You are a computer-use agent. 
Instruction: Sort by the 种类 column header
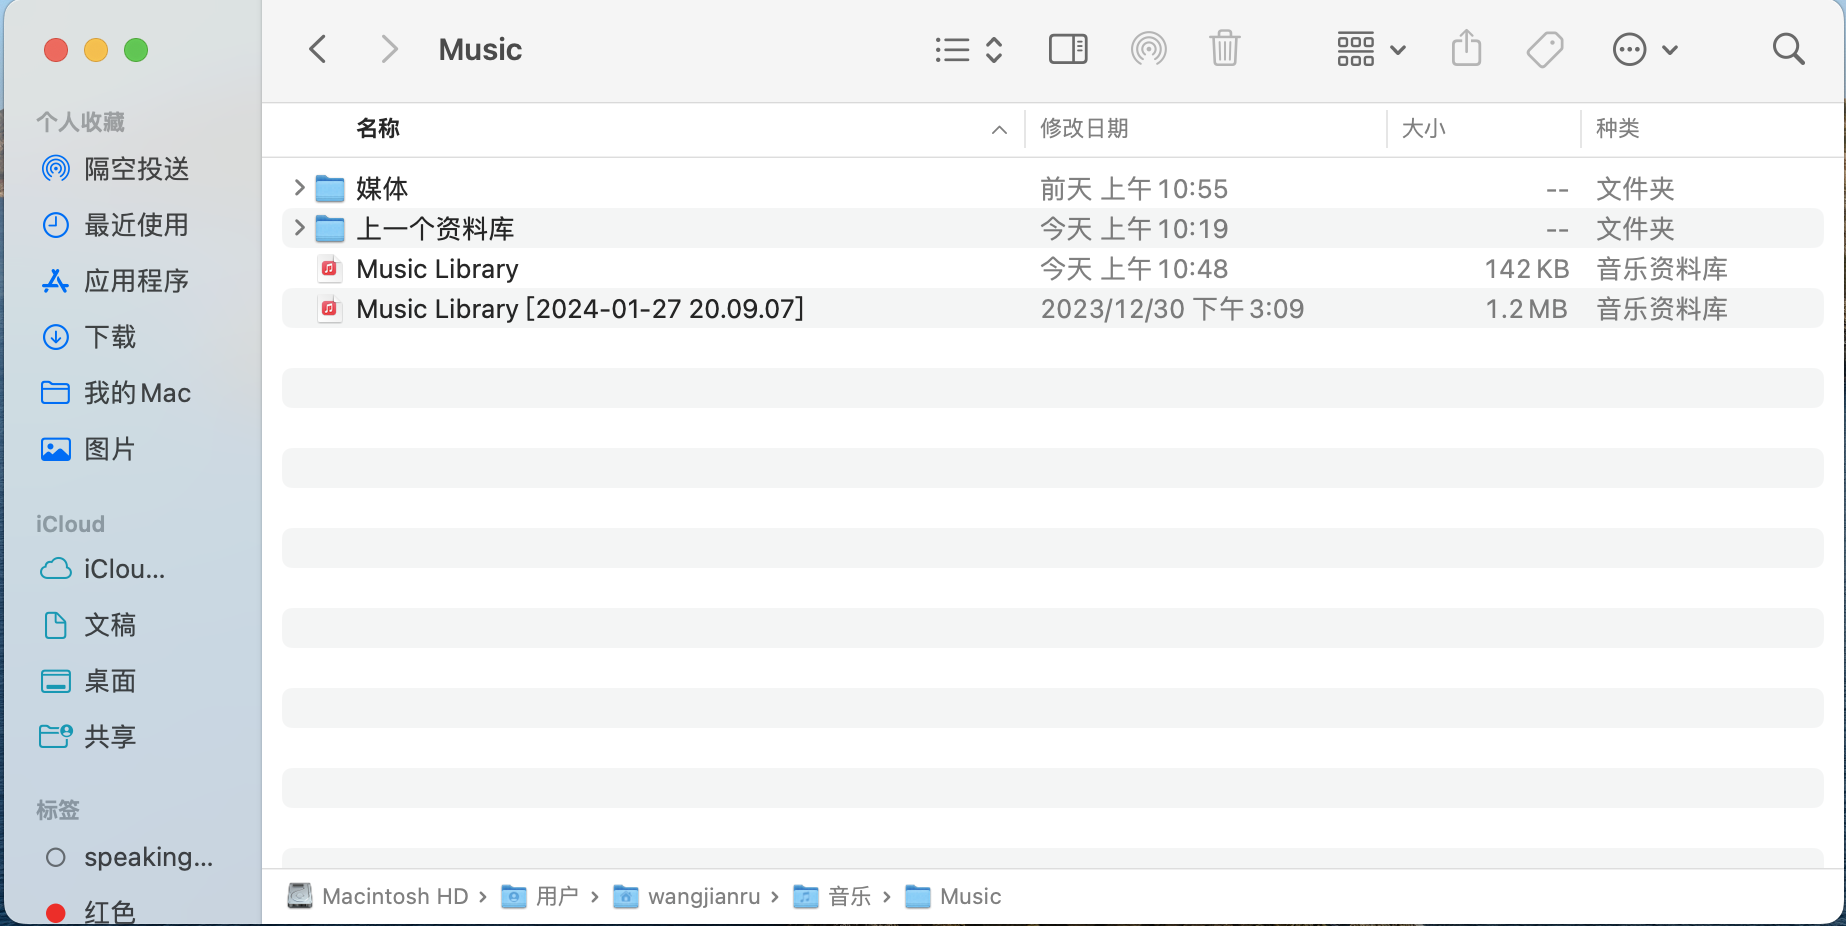(1617, 128)
